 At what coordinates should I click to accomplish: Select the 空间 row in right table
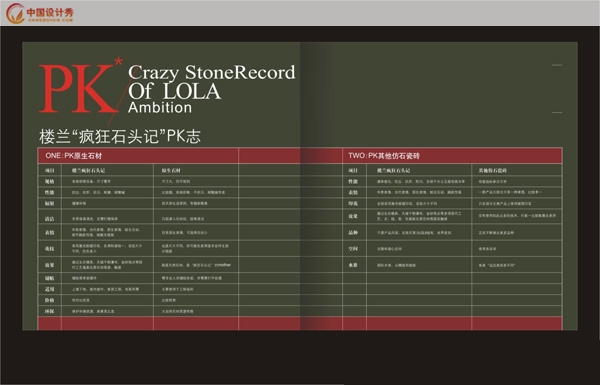pos(452,248)
